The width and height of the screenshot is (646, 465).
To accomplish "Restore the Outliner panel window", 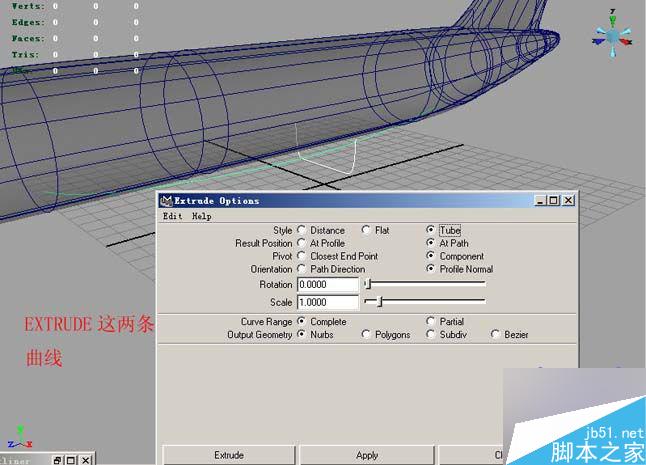I will [x=58, y=460].
